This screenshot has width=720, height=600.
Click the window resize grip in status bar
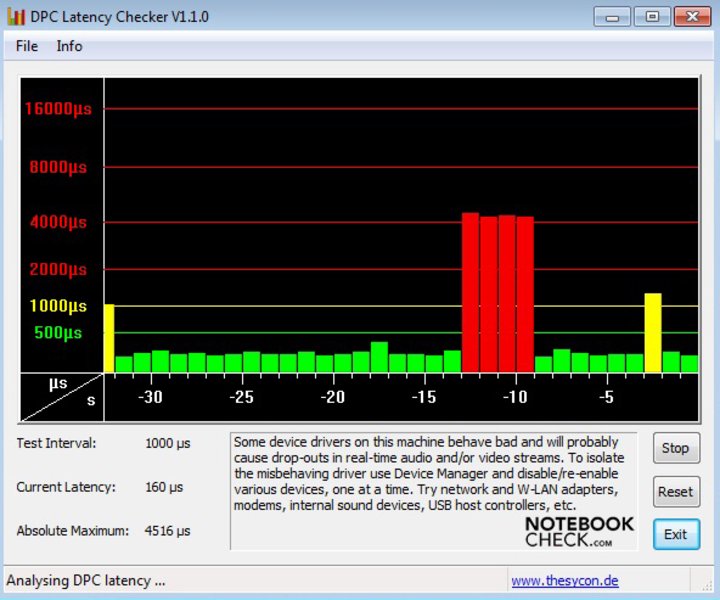coord(706,584)
